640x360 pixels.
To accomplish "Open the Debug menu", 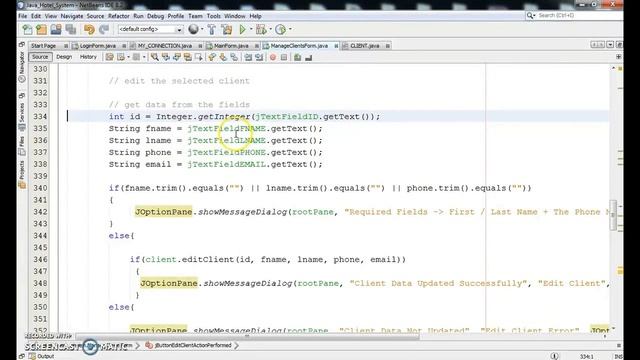I will pos(156,16).
